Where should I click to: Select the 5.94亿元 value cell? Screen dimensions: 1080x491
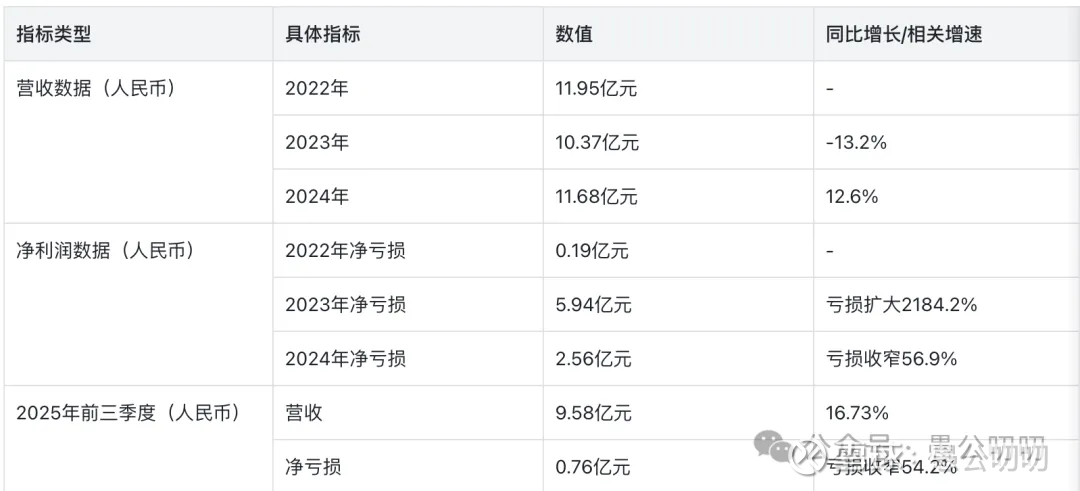[593, 304]
